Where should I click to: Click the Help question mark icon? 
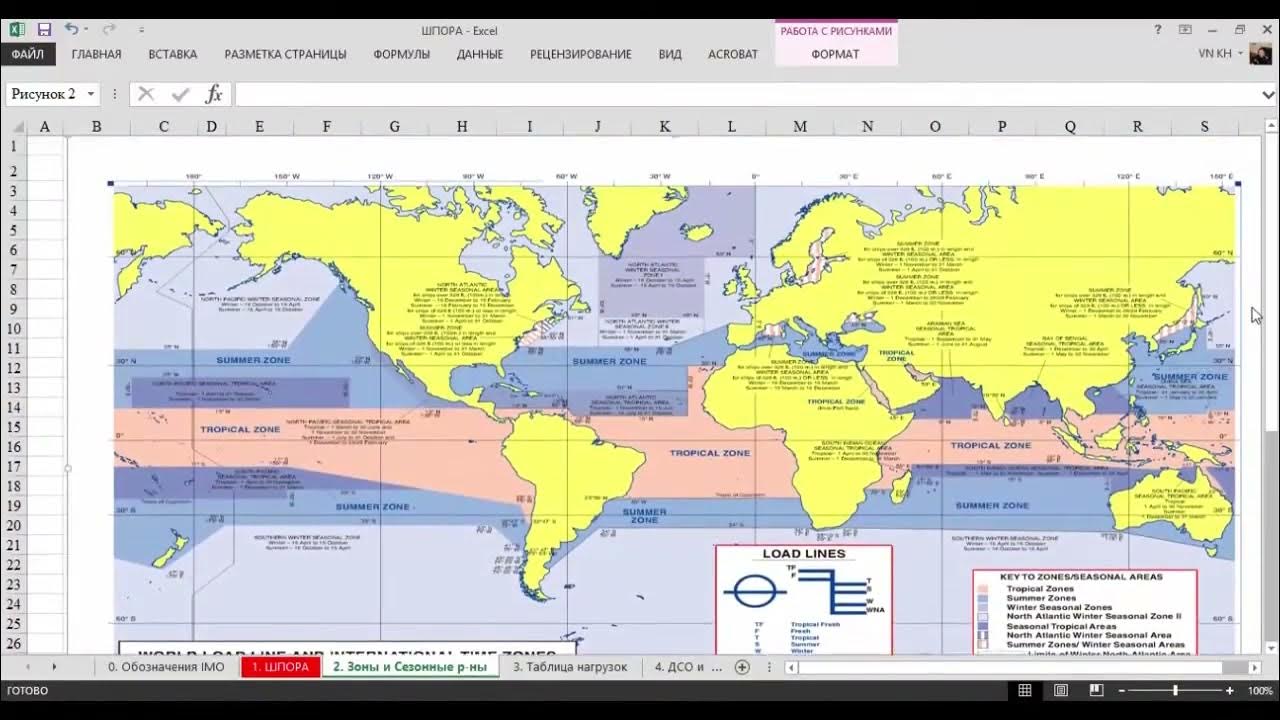(x=1158, y=30)
